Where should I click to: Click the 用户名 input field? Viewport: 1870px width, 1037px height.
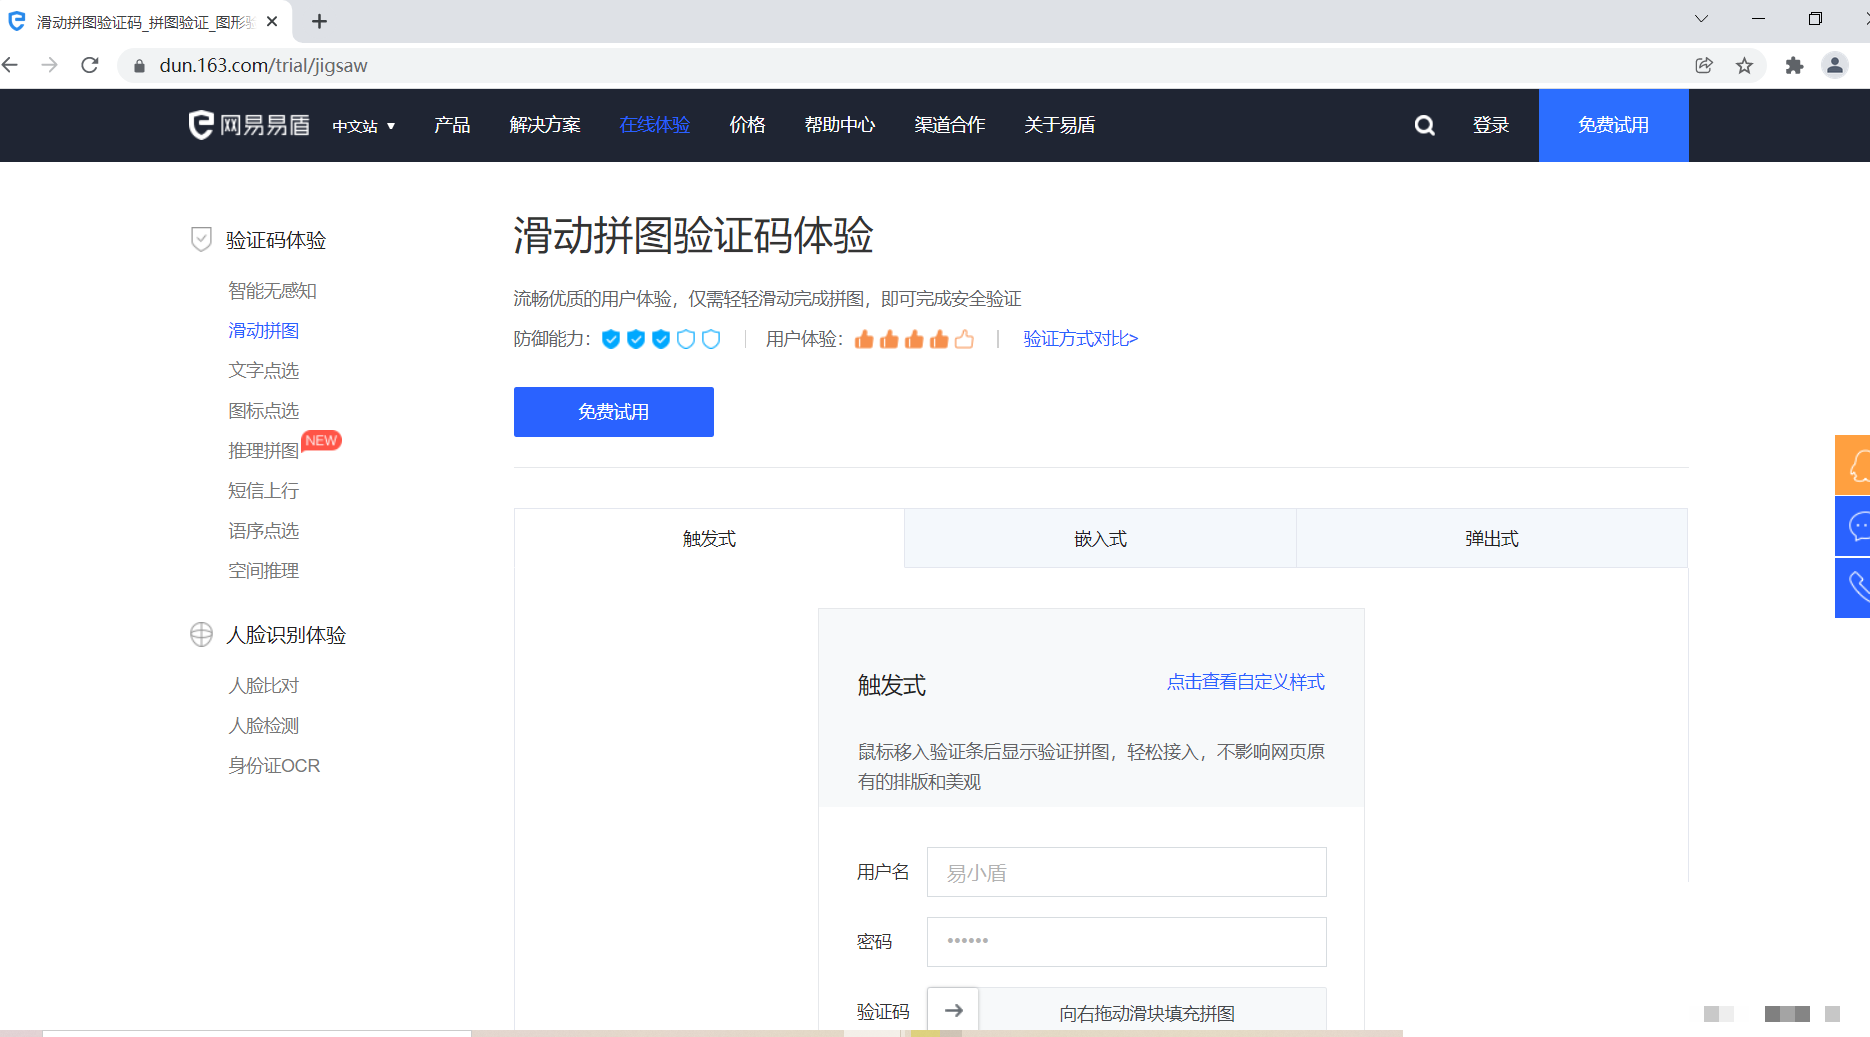[1126, 871]
